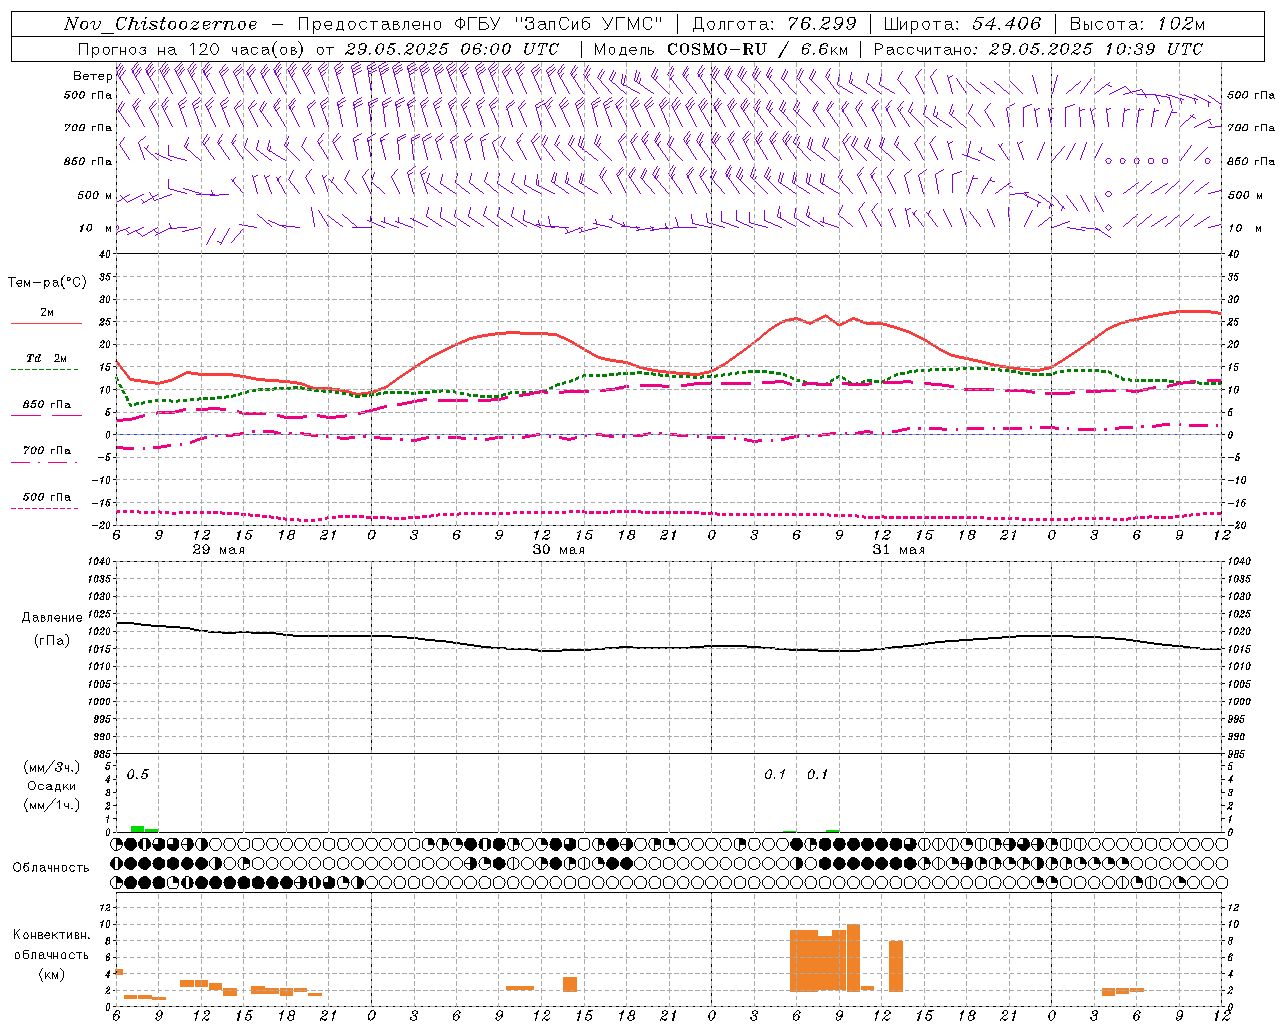The height and width of the screenshot is (1024, 1280).
Task: Click the Осадки precipitation label
Action: tap(52, 786)
